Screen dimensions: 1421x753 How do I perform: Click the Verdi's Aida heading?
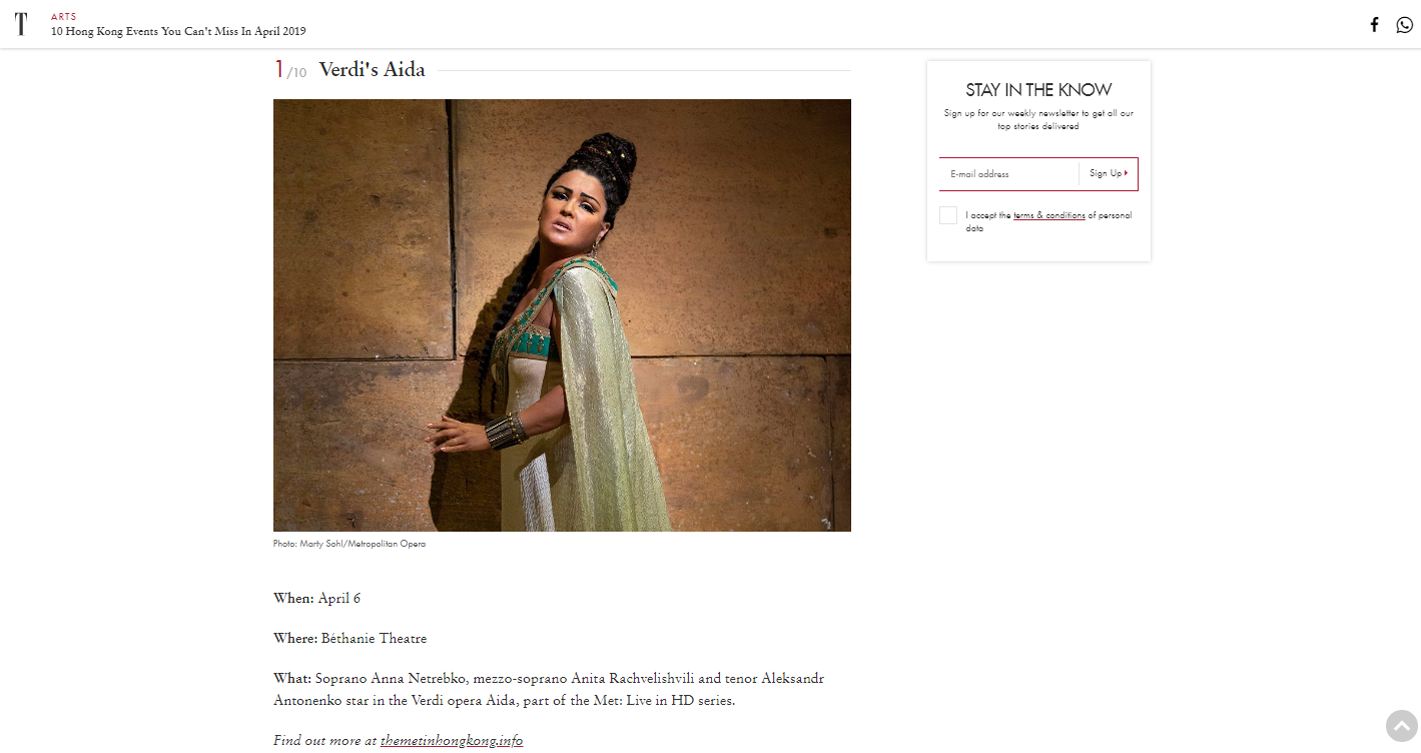pos(372,70)
